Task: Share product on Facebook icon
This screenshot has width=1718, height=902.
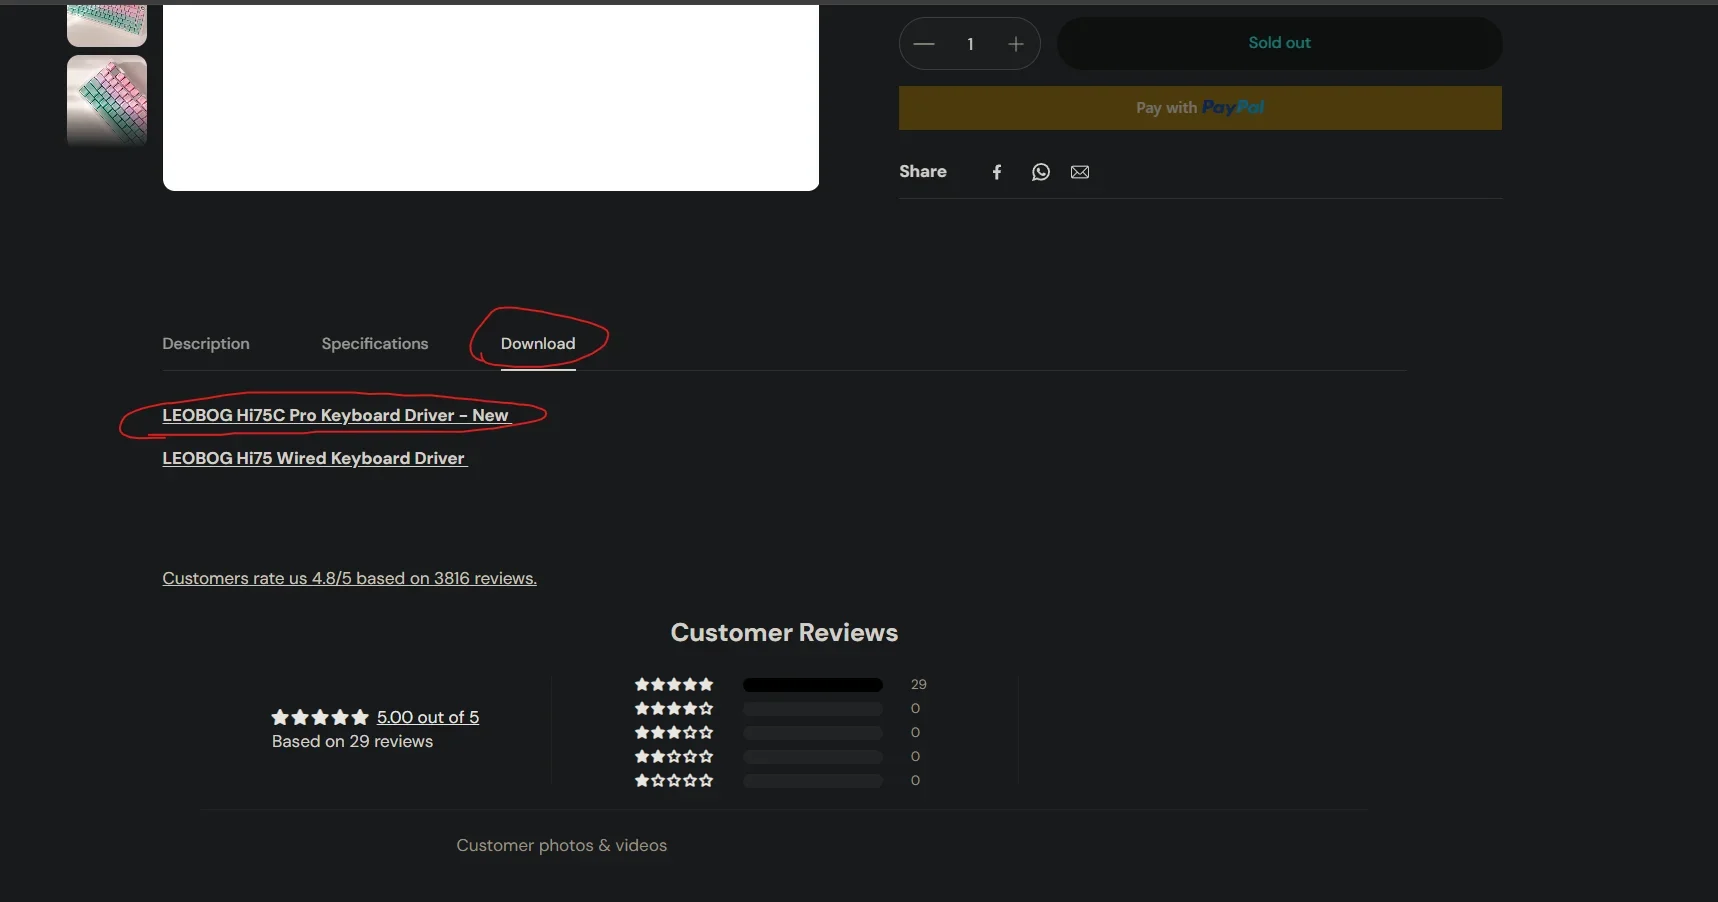Action: pos(996,172)
